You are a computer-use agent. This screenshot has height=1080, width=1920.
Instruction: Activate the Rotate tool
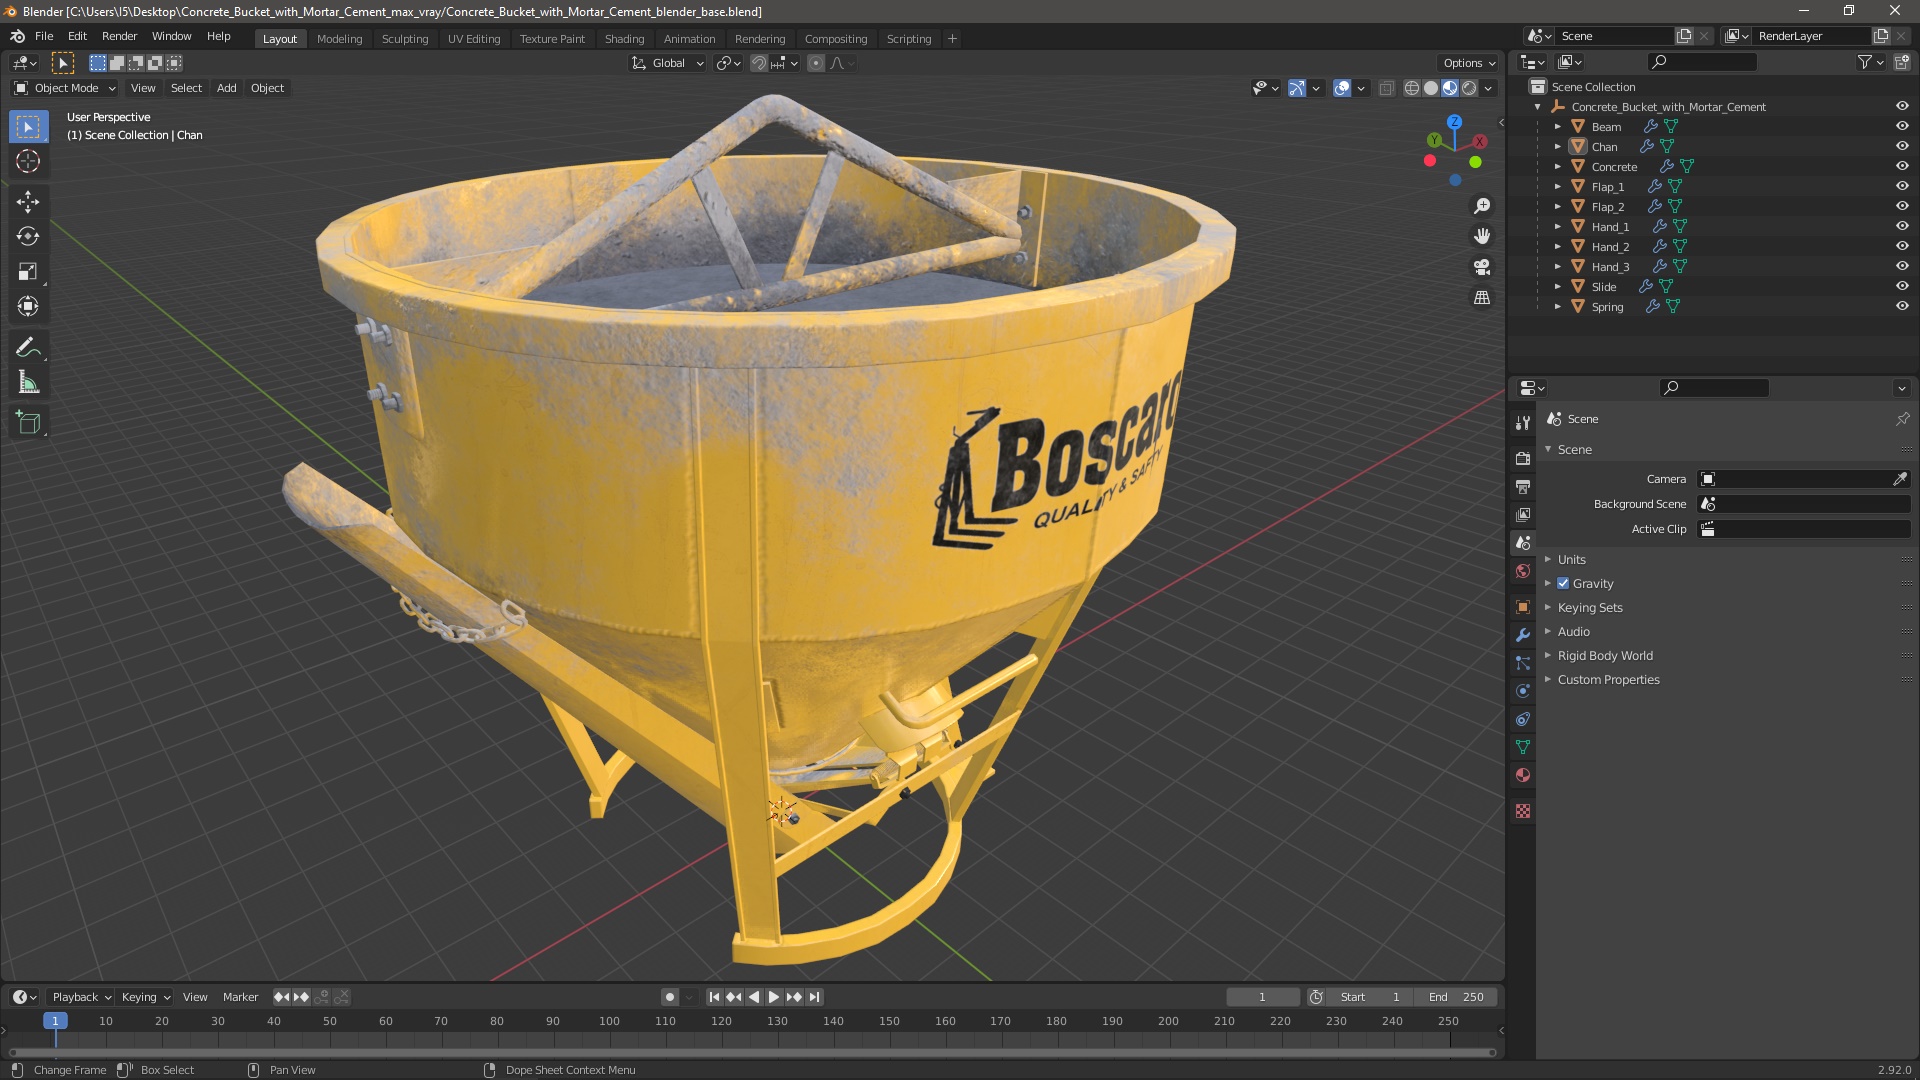coord(28,237)
